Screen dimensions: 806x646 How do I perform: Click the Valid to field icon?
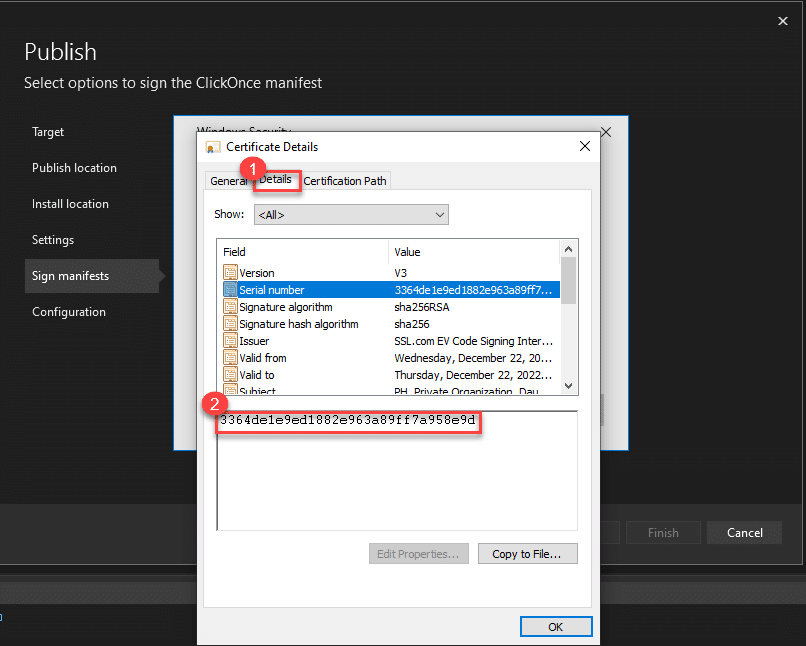(x=230, y=375)
